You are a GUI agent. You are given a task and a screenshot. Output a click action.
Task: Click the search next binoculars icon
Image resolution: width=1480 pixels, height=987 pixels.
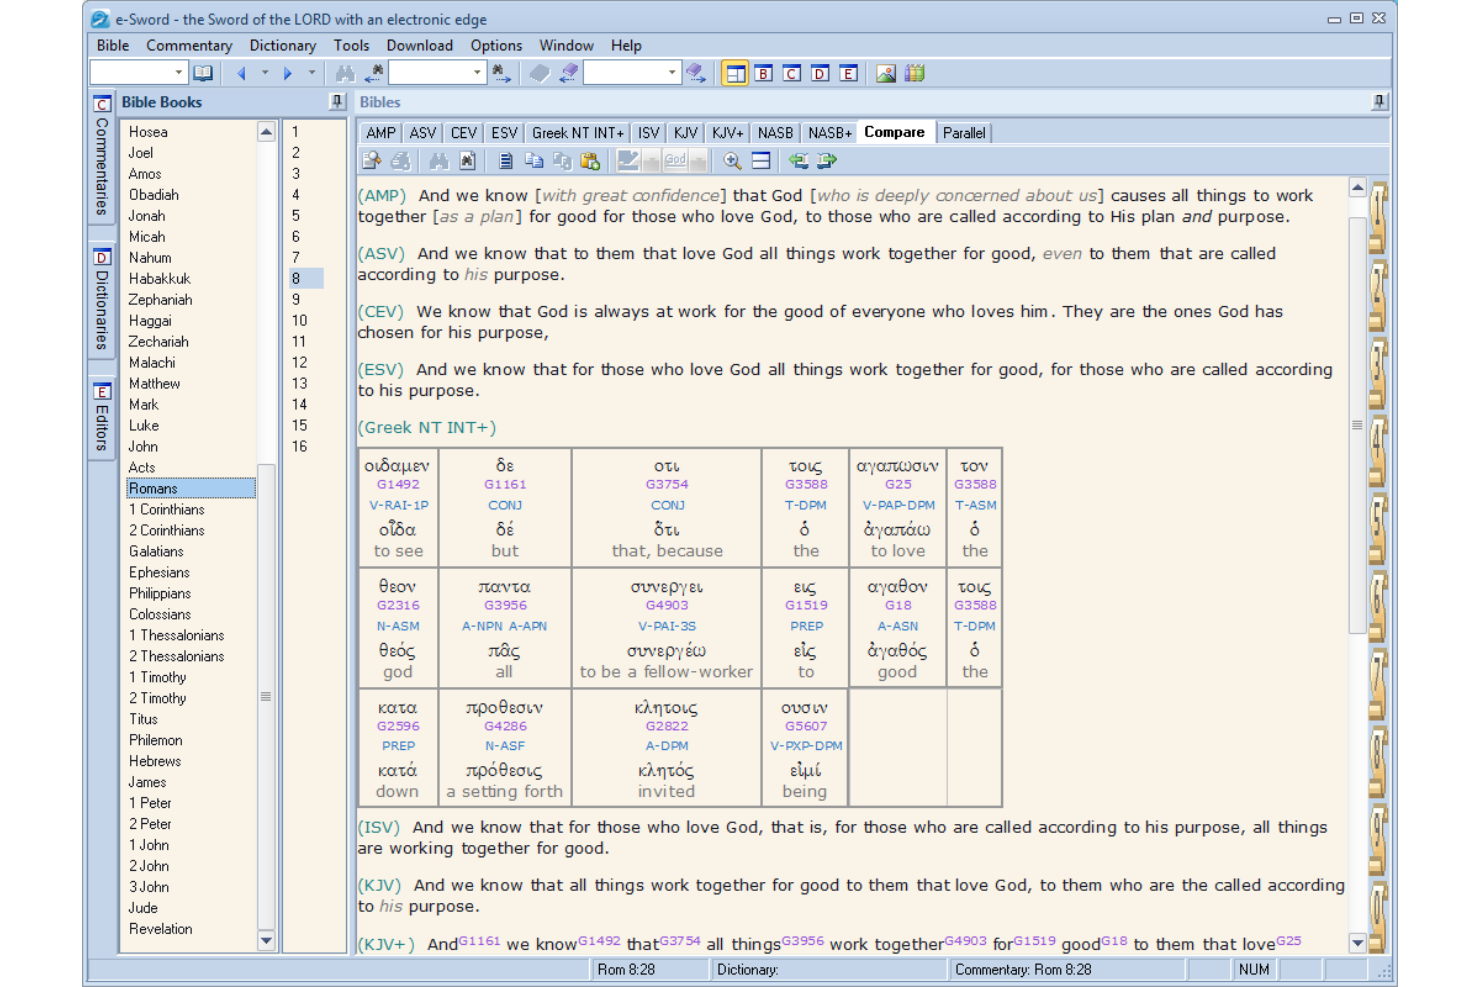(x=502, y=73)
